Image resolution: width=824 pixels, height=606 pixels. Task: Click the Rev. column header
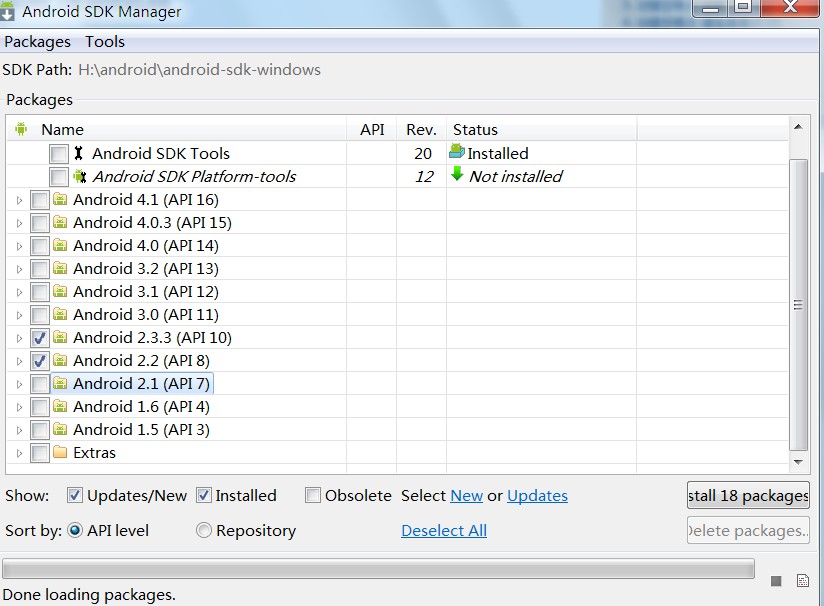coord(421,129)
